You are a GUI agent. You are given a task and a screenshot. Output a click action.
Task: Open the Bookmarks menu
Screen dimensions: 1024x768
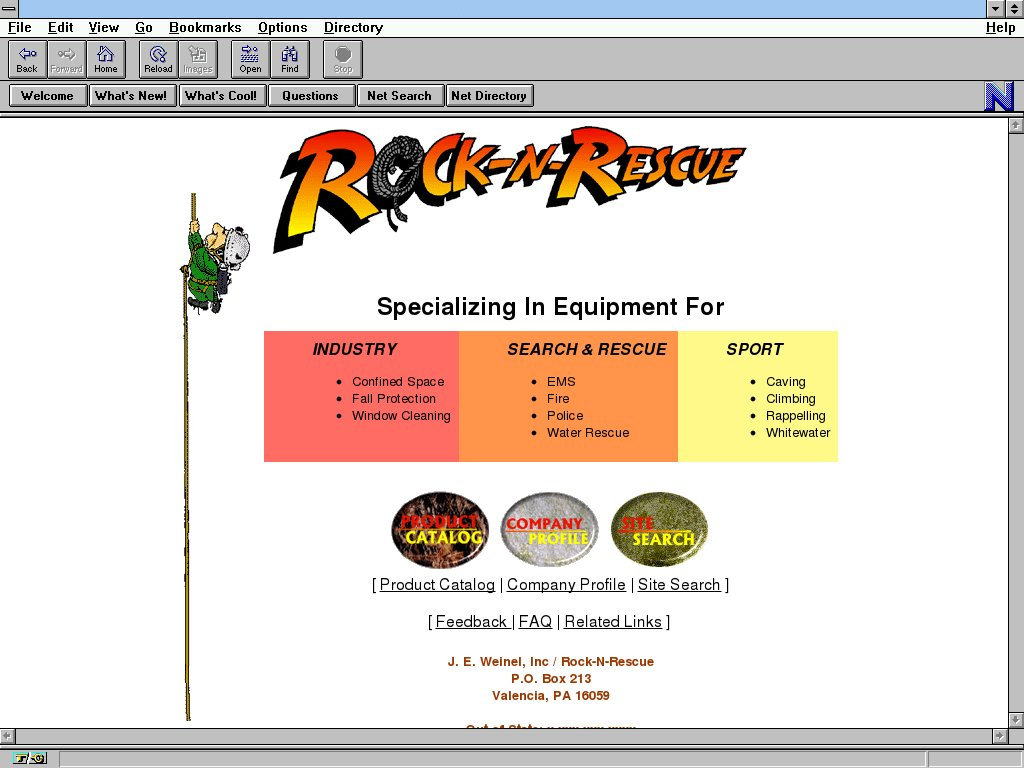point(205,28)
